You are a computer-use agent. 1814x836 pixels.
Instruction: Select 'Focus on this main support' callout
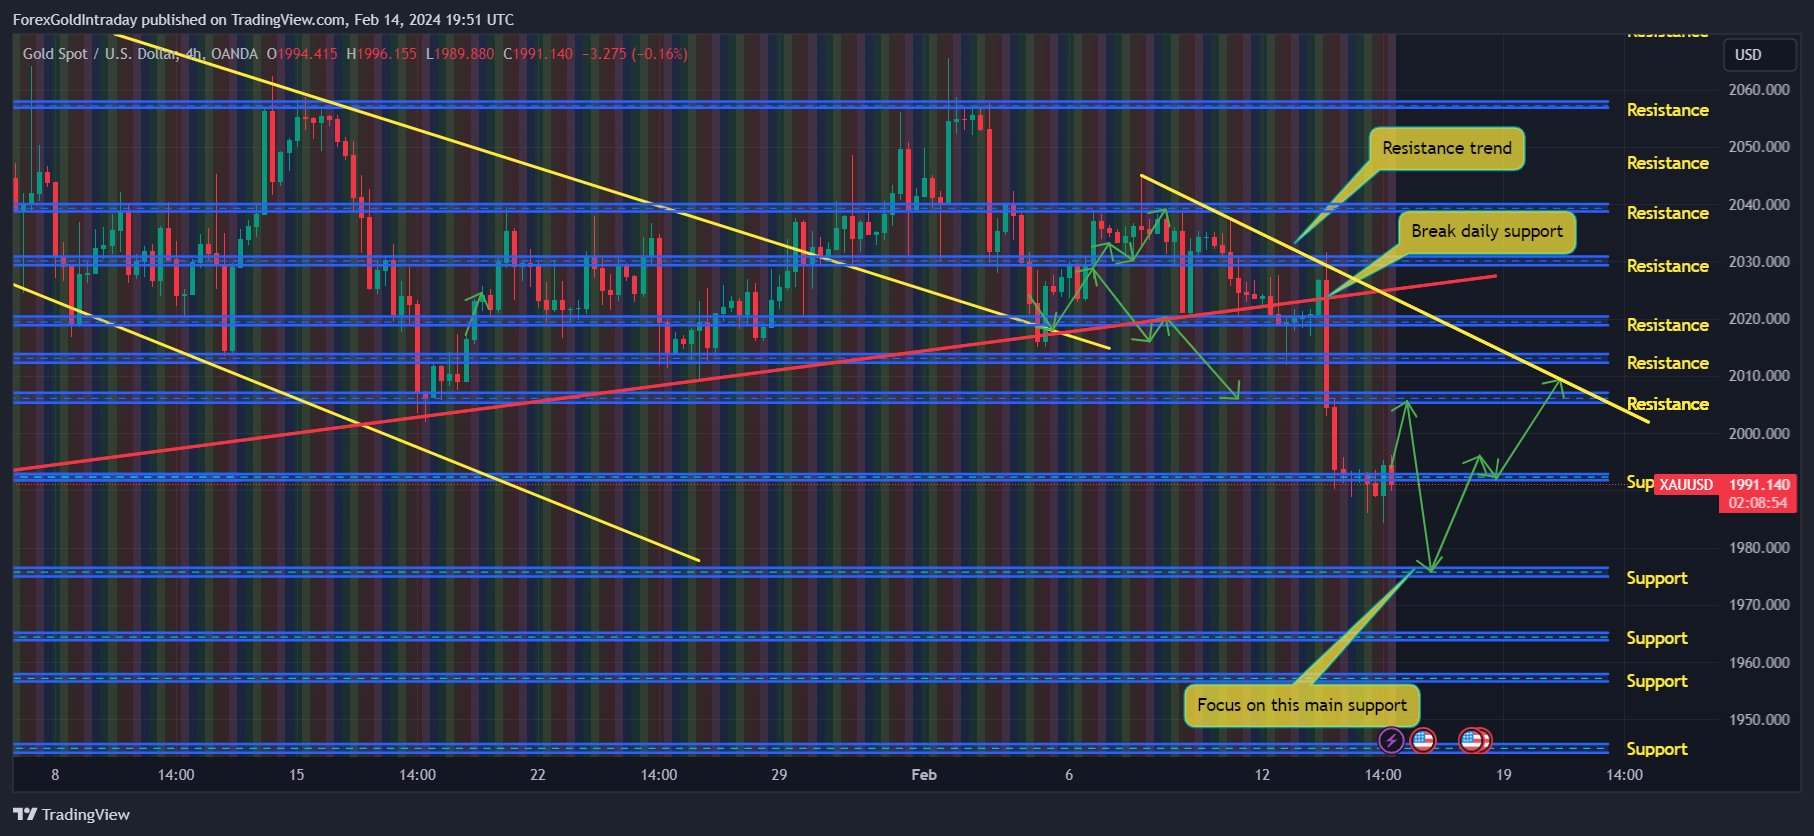(1302, 705)
